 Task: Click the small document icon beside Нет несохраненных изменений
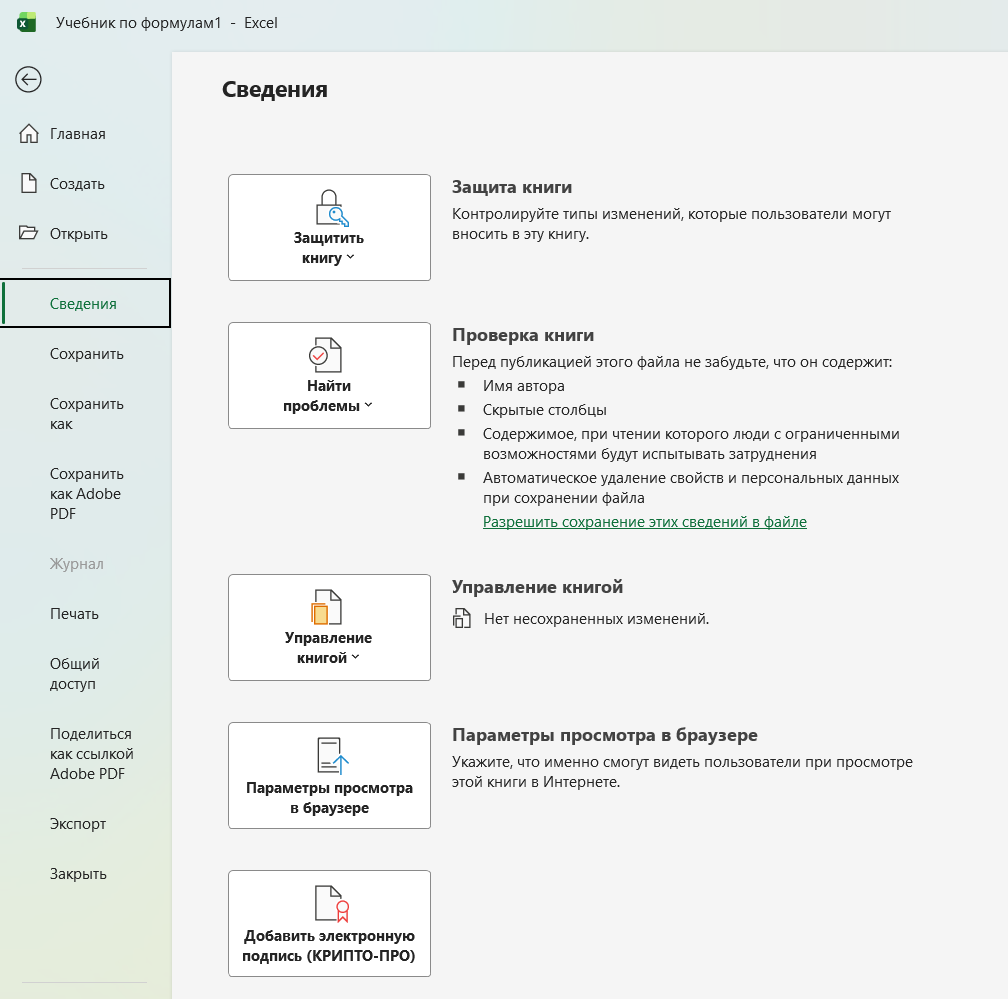coord(462,618)
